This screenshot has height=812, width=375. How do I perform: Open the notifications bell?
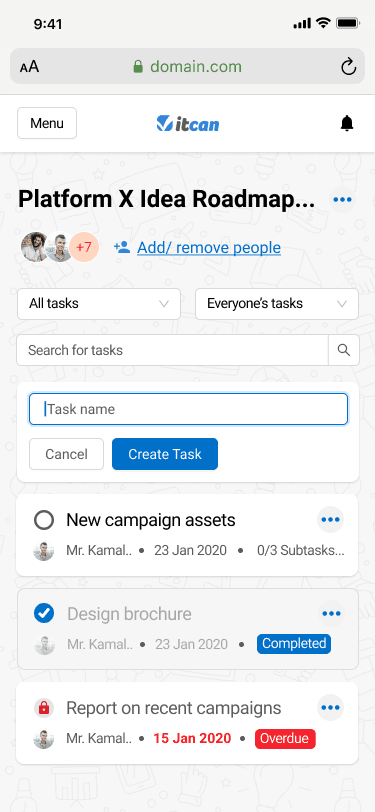(347, 123)
